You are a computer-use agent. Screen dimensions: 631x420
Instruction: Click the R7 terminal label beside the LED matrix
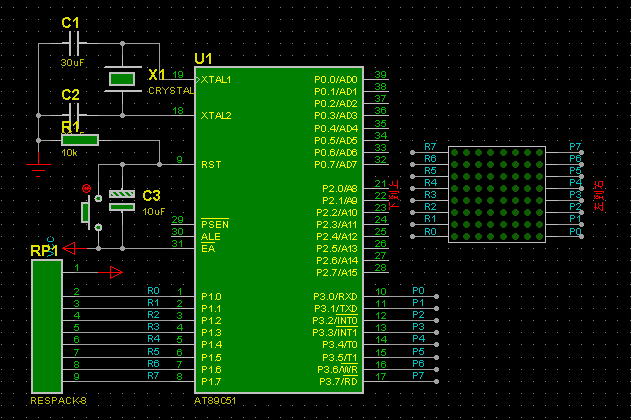430,147
